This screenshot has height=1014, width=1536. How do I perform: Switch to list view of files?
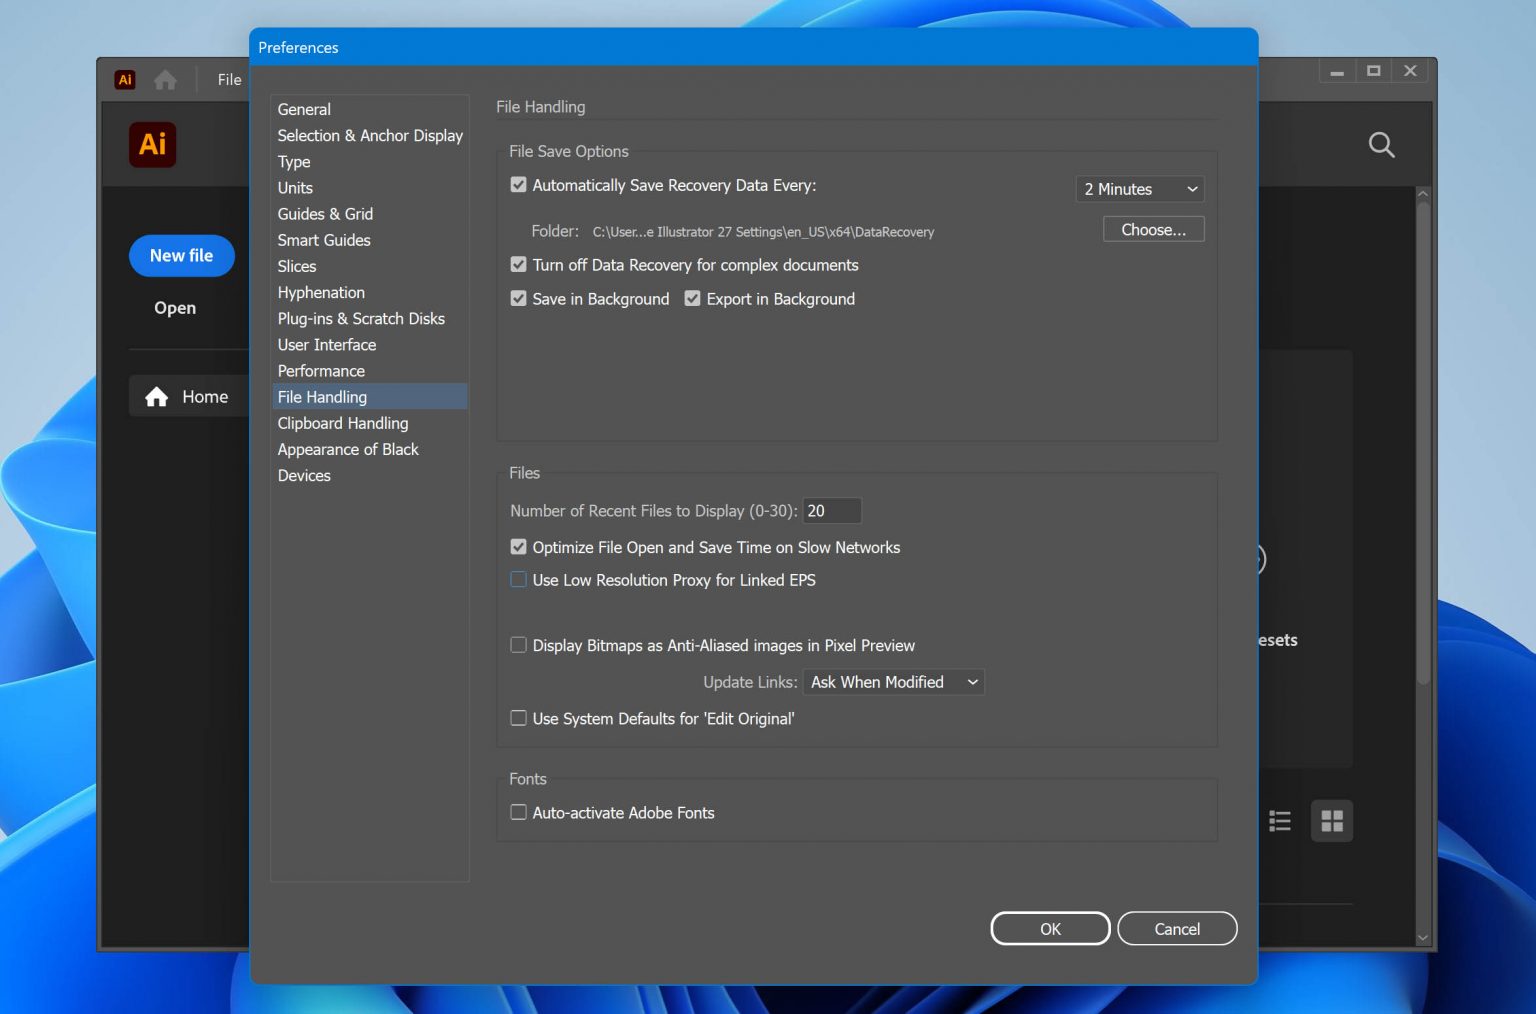coord(1279,820)
